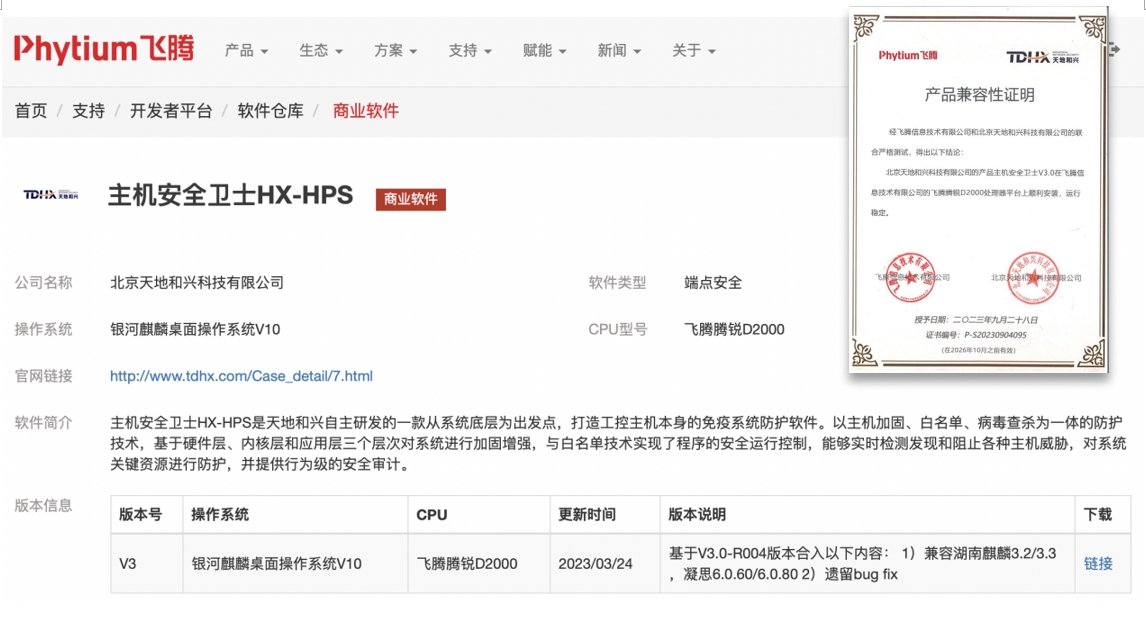The image size is (1146, 619).
Task: Click the 官网链接 field label
Action: click(44, 376)
